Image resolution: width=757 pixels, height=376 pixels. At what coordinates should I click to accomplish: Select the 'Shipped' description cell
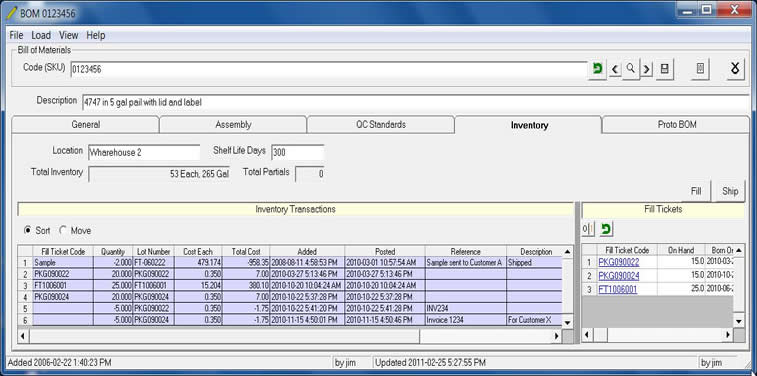click(x=534, y=263)
